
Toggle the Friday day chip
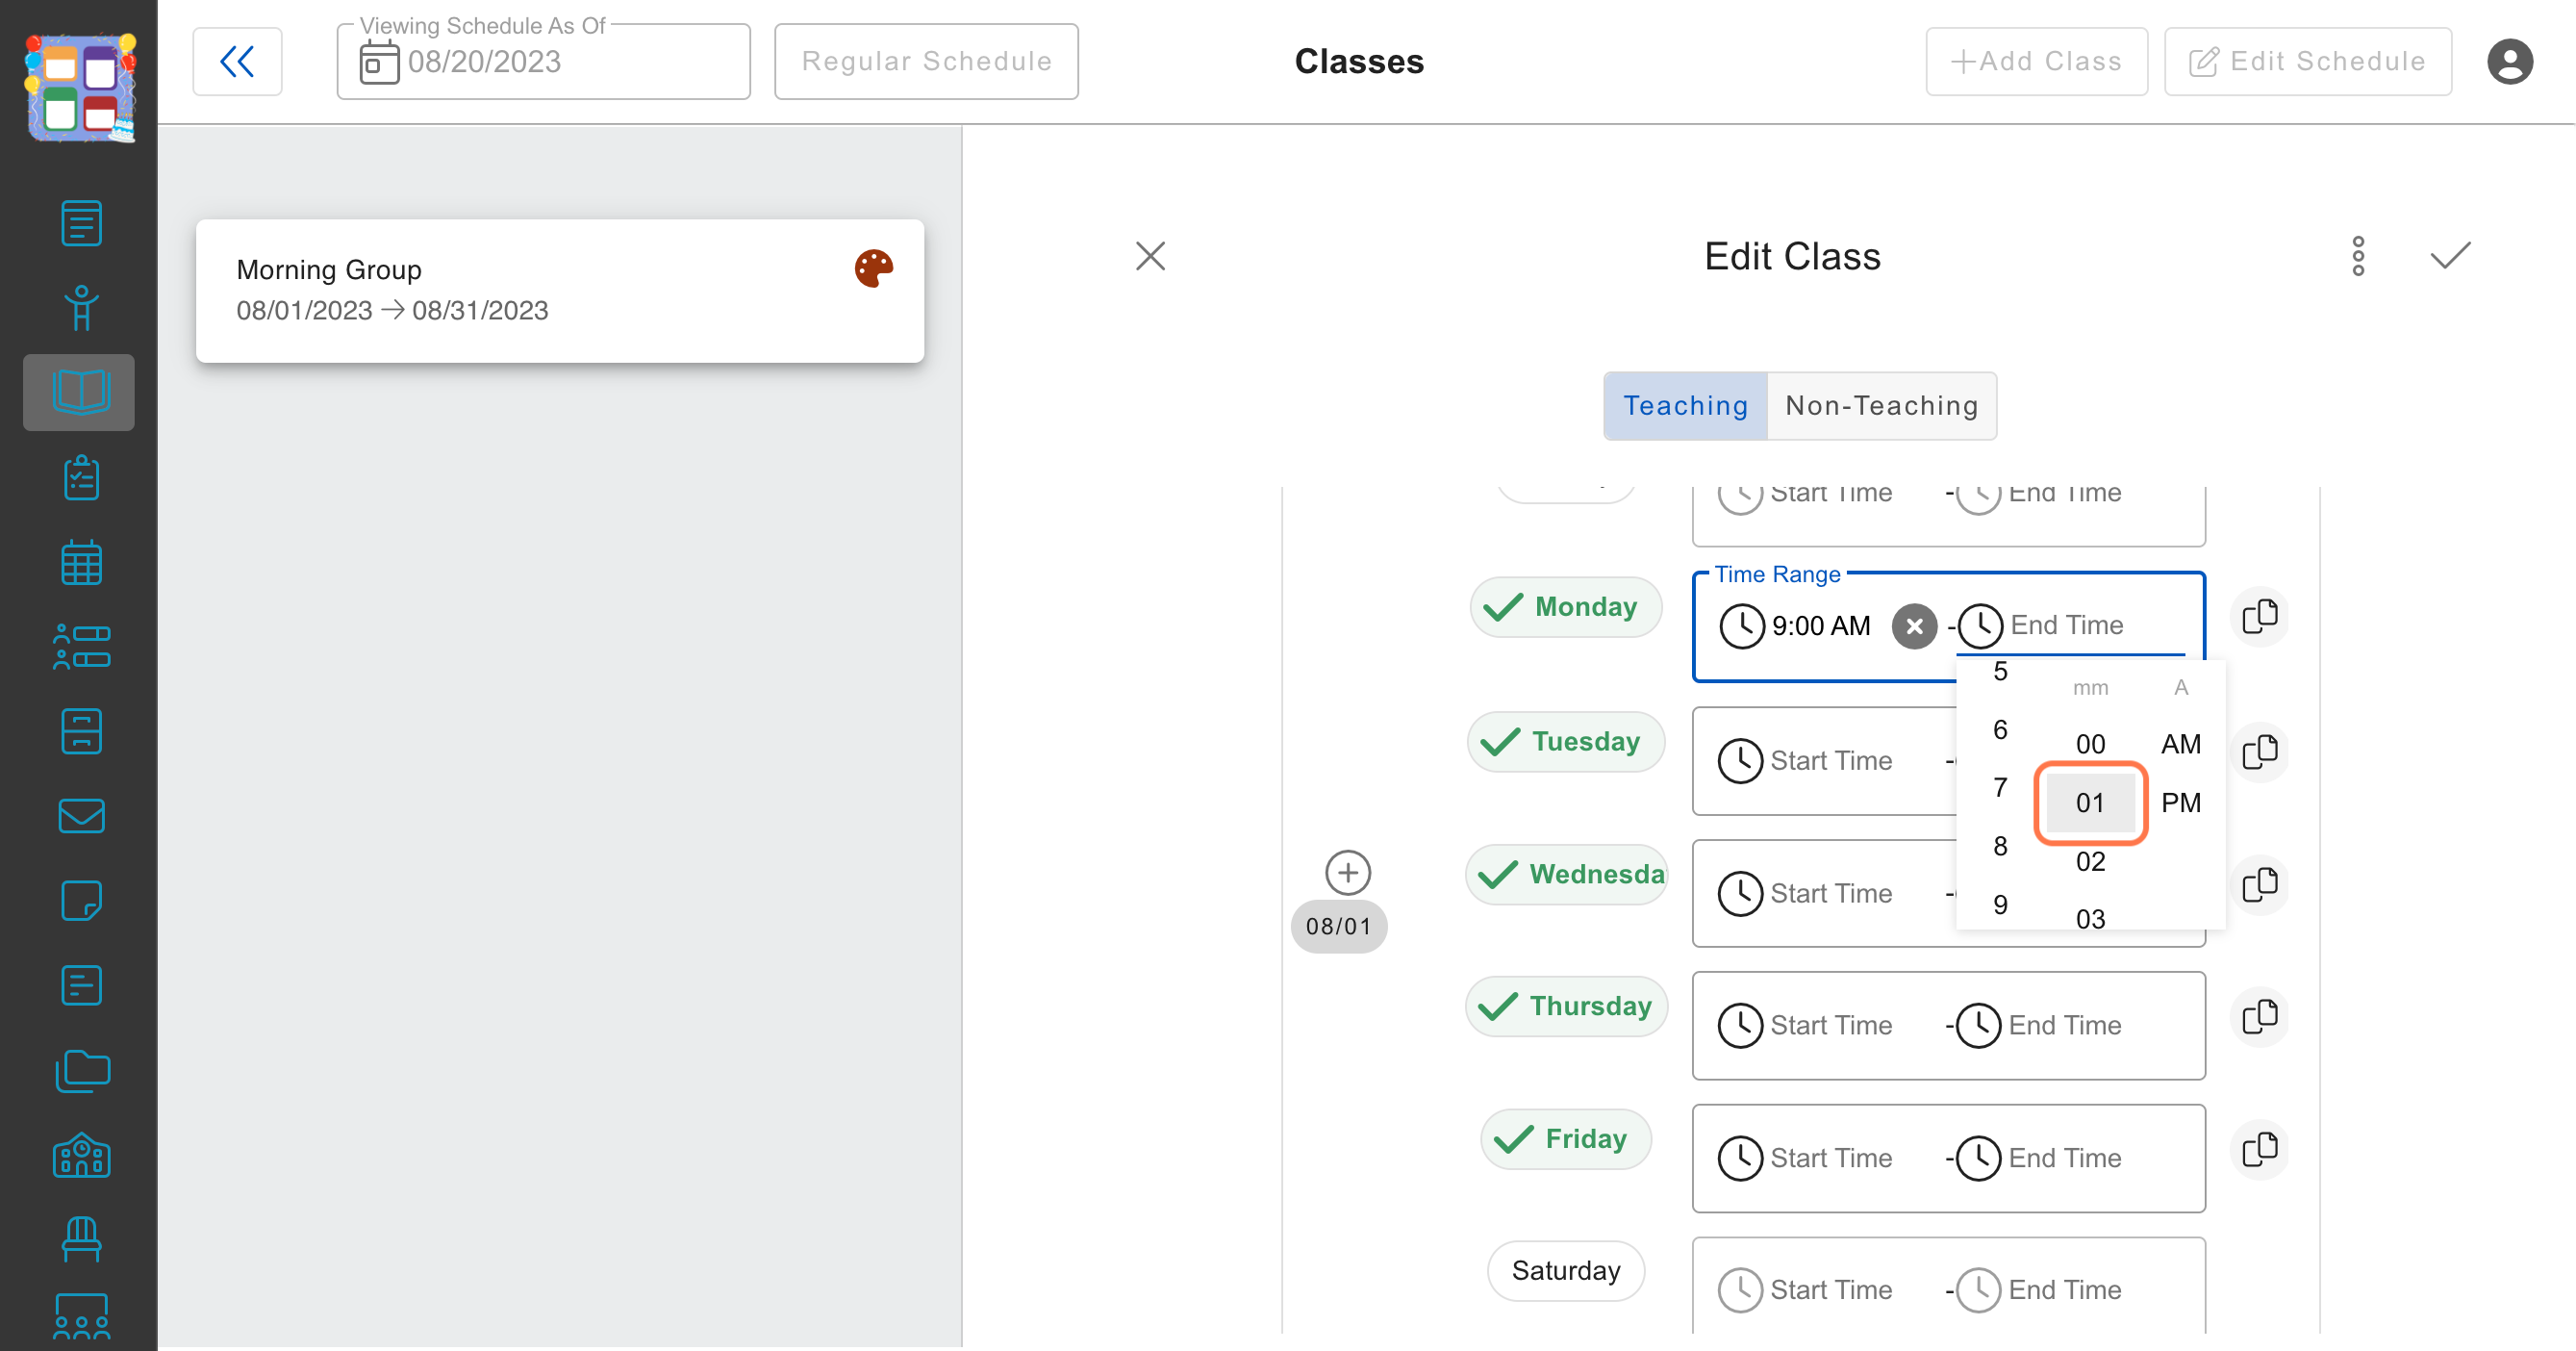click(x=1565, y=1139)
